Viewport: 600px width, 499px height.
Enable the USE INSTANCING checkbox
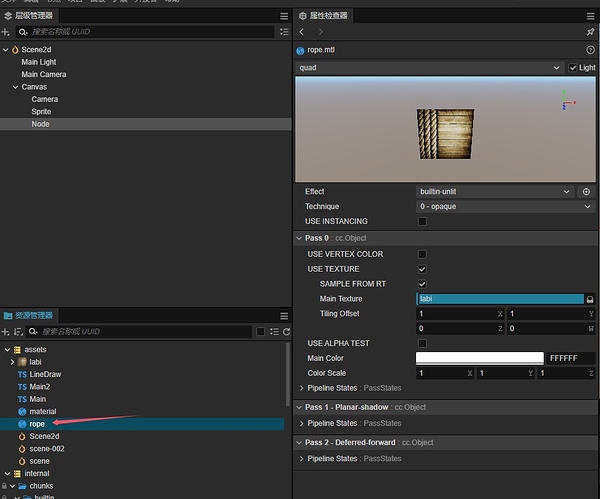[x=422, y=222]
